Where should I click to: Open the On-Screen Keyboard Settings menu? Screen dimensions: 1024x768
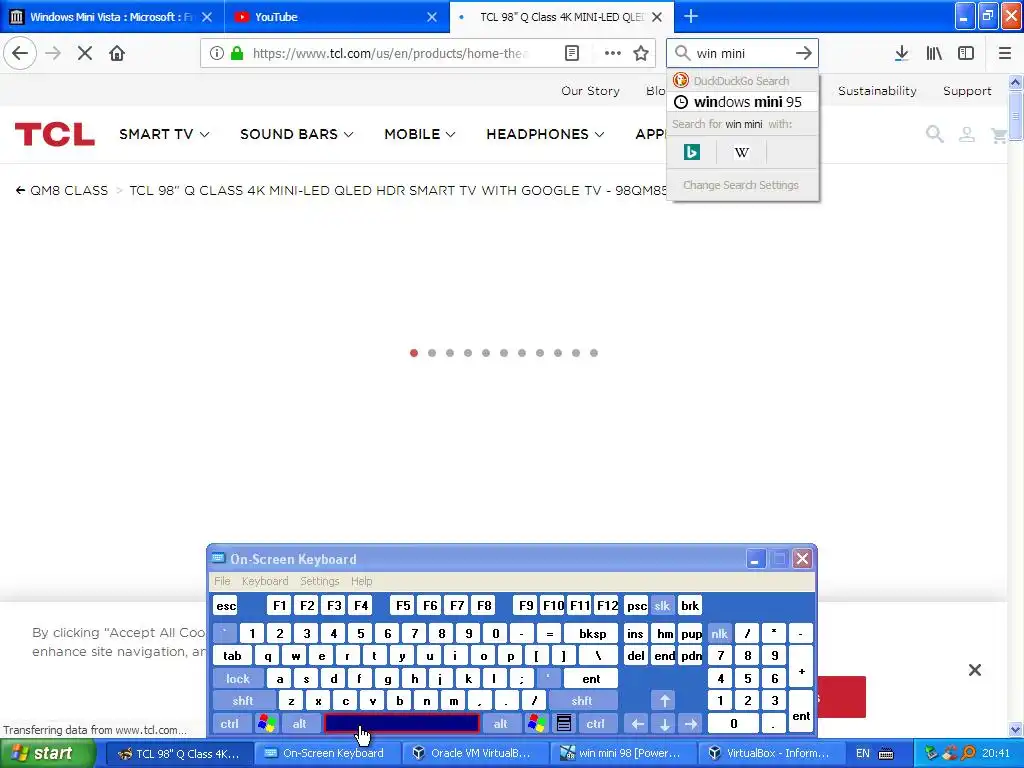(319, 581)
